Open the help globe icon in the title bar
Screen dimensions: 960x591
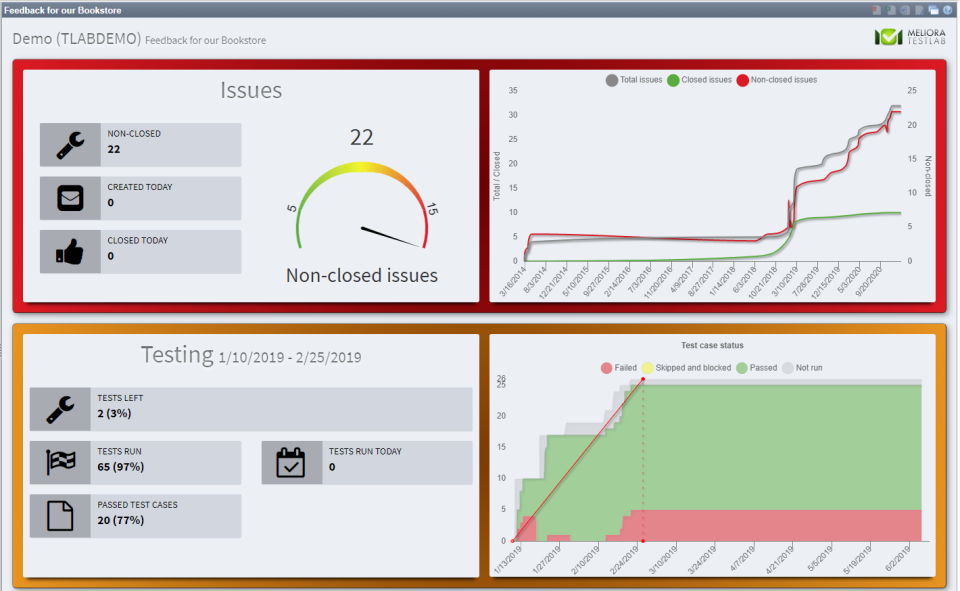click(948, 10)
